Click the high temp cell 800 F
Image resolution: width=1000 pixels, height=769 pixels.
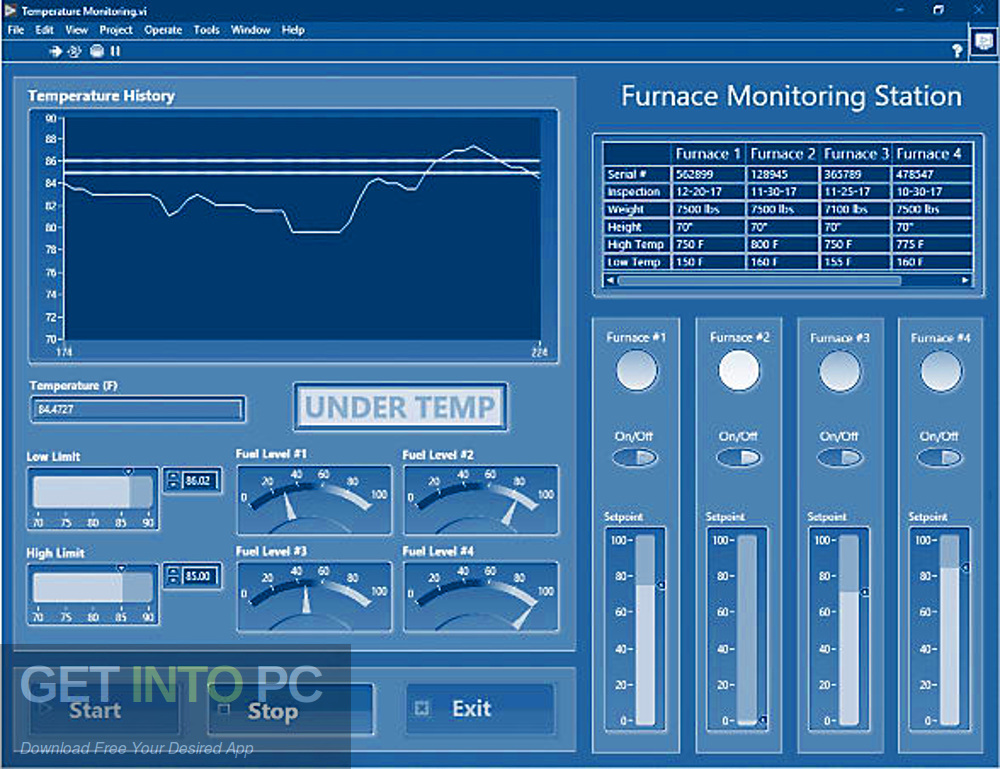(x=783, y=244)
